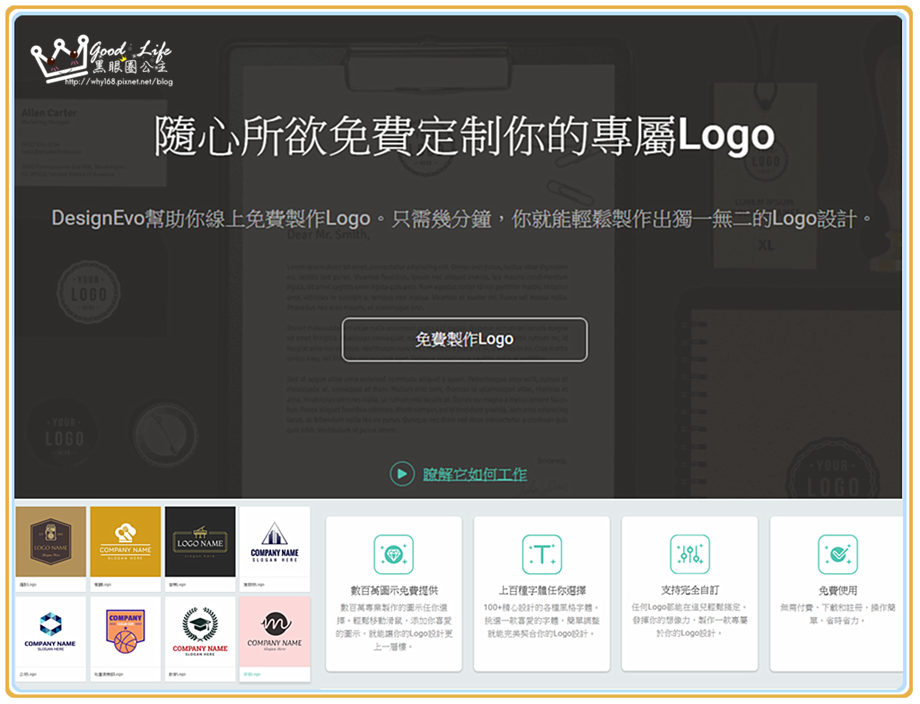Click the 免費製作Logo button
Viewport: 920px width, 704px height.
point(464,340)
